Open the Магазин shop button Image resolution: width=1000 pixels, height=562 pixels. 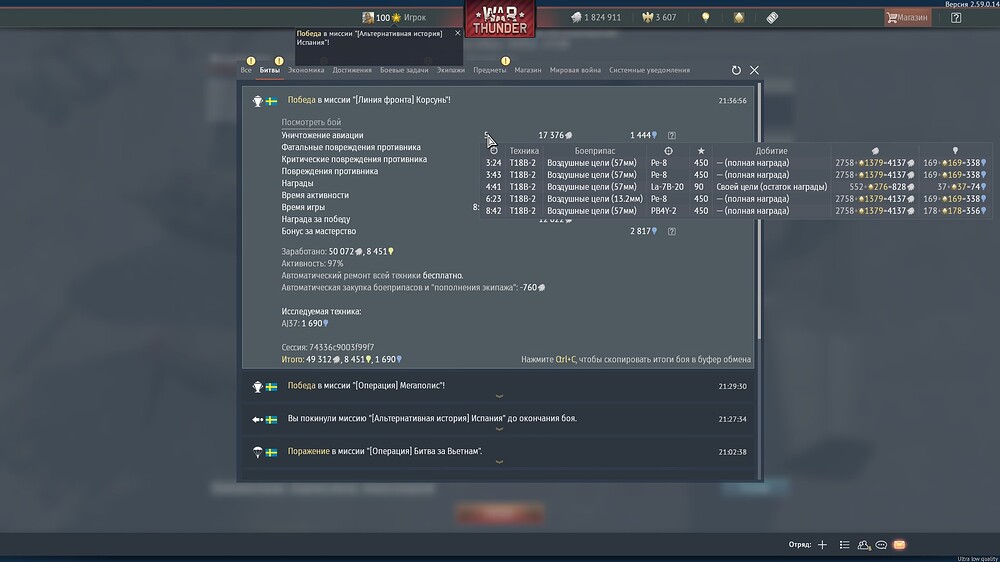(x=907, y=17)
